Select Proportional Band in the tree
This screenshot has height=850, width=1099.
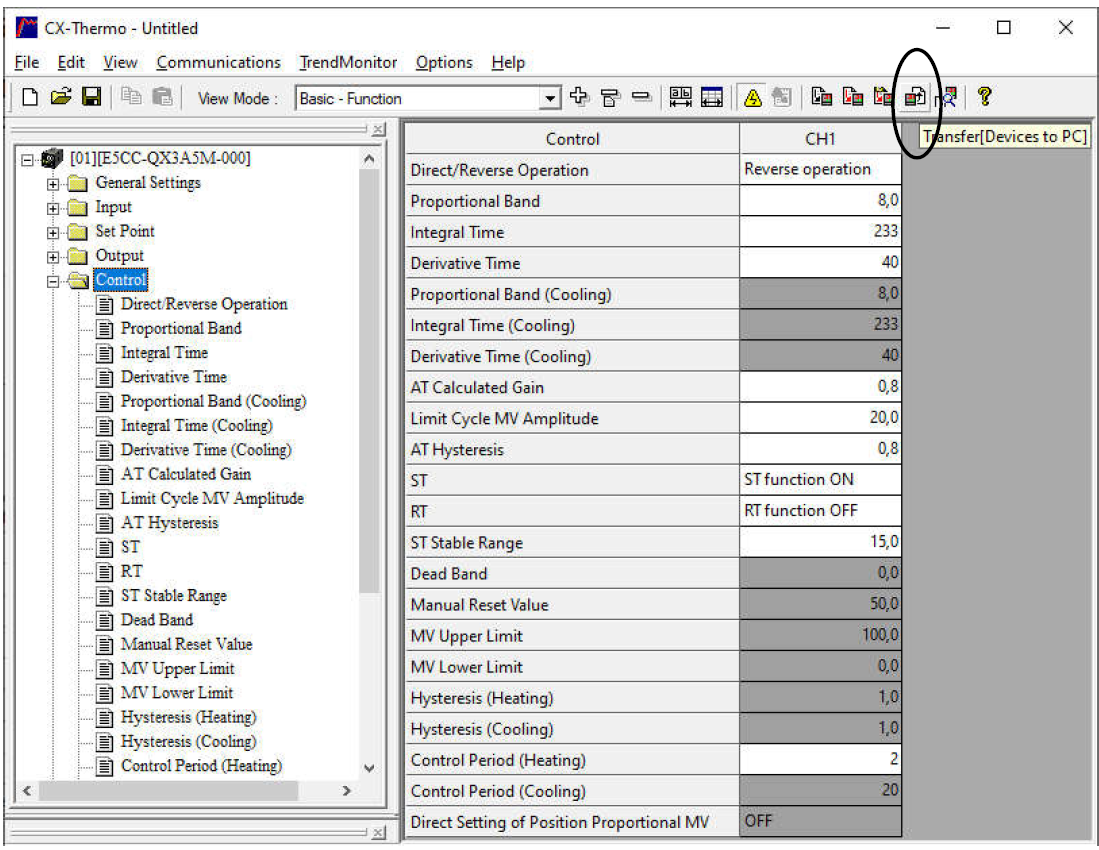181,328
